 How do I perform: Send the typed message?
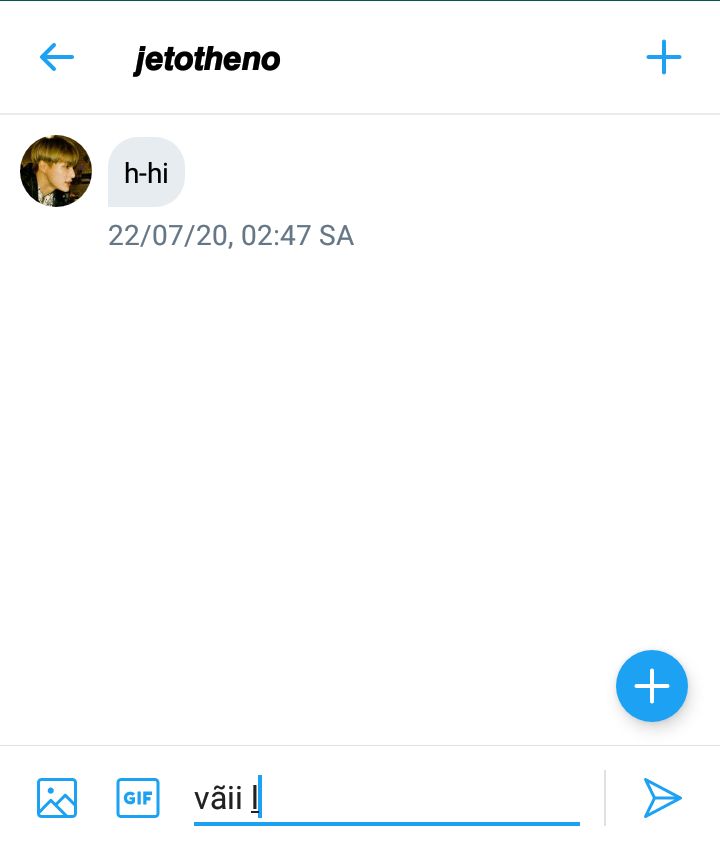663,798
